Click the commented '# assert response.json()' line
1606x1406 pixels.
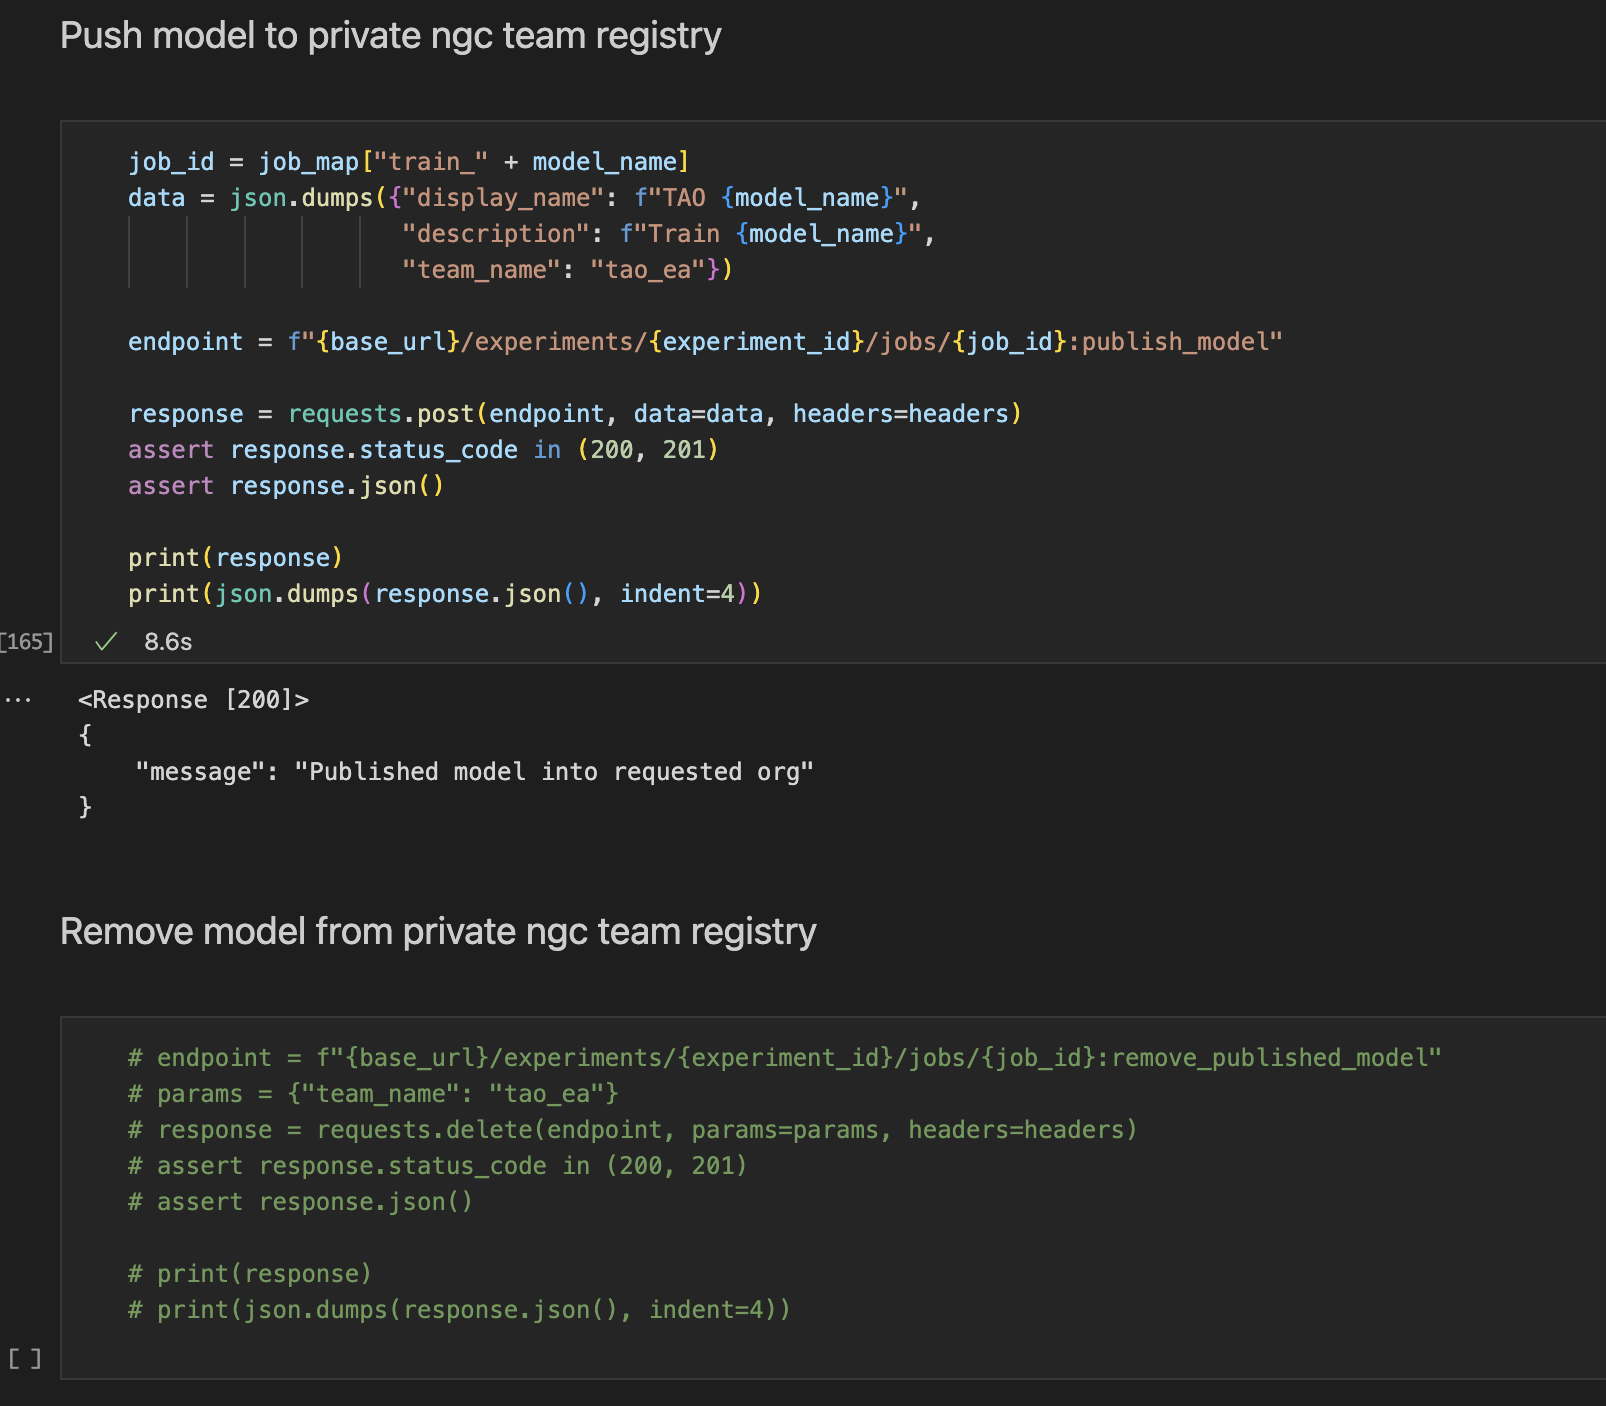coord(300,1202)
